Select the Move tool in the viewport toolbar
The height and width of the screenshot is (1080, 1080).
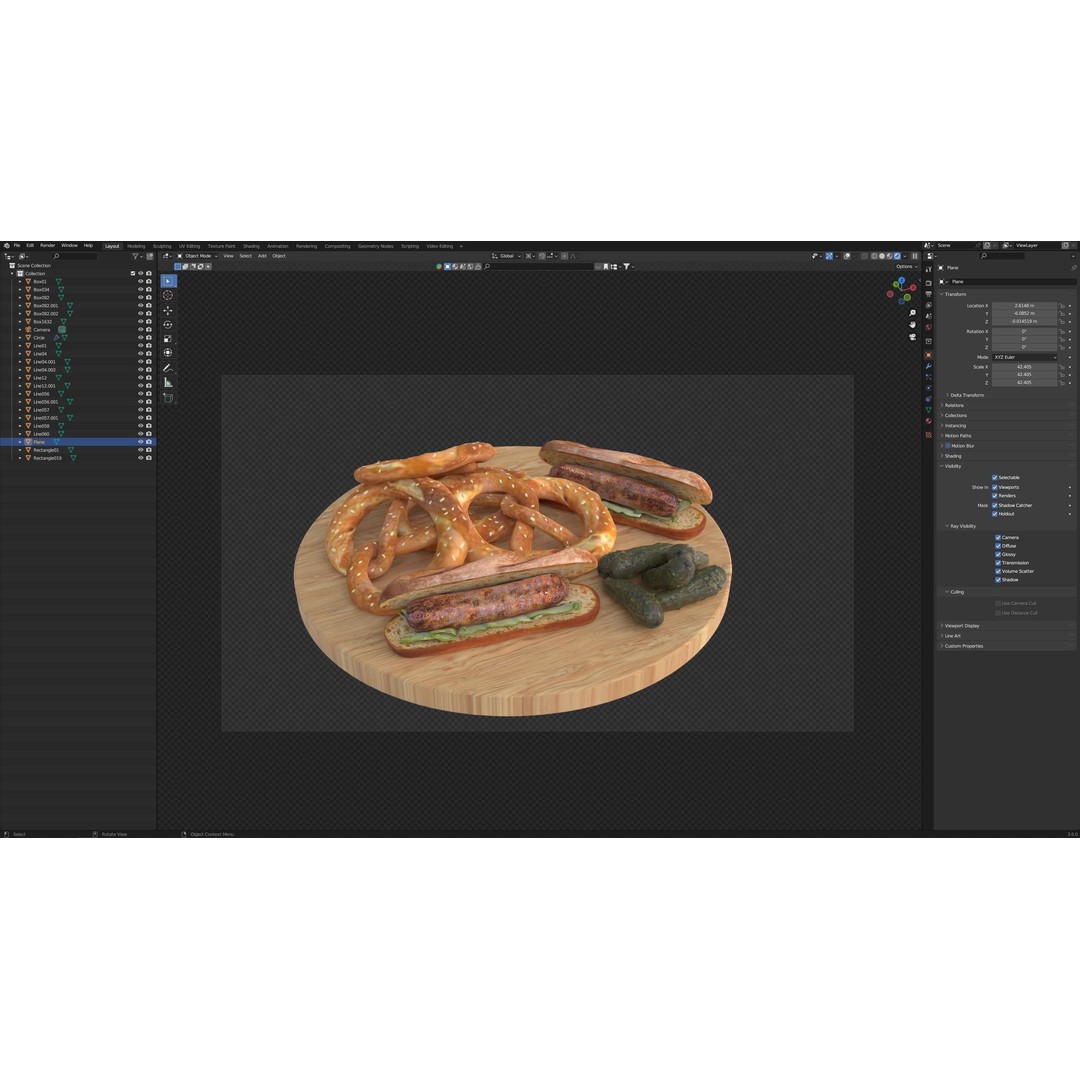(168, 310)
